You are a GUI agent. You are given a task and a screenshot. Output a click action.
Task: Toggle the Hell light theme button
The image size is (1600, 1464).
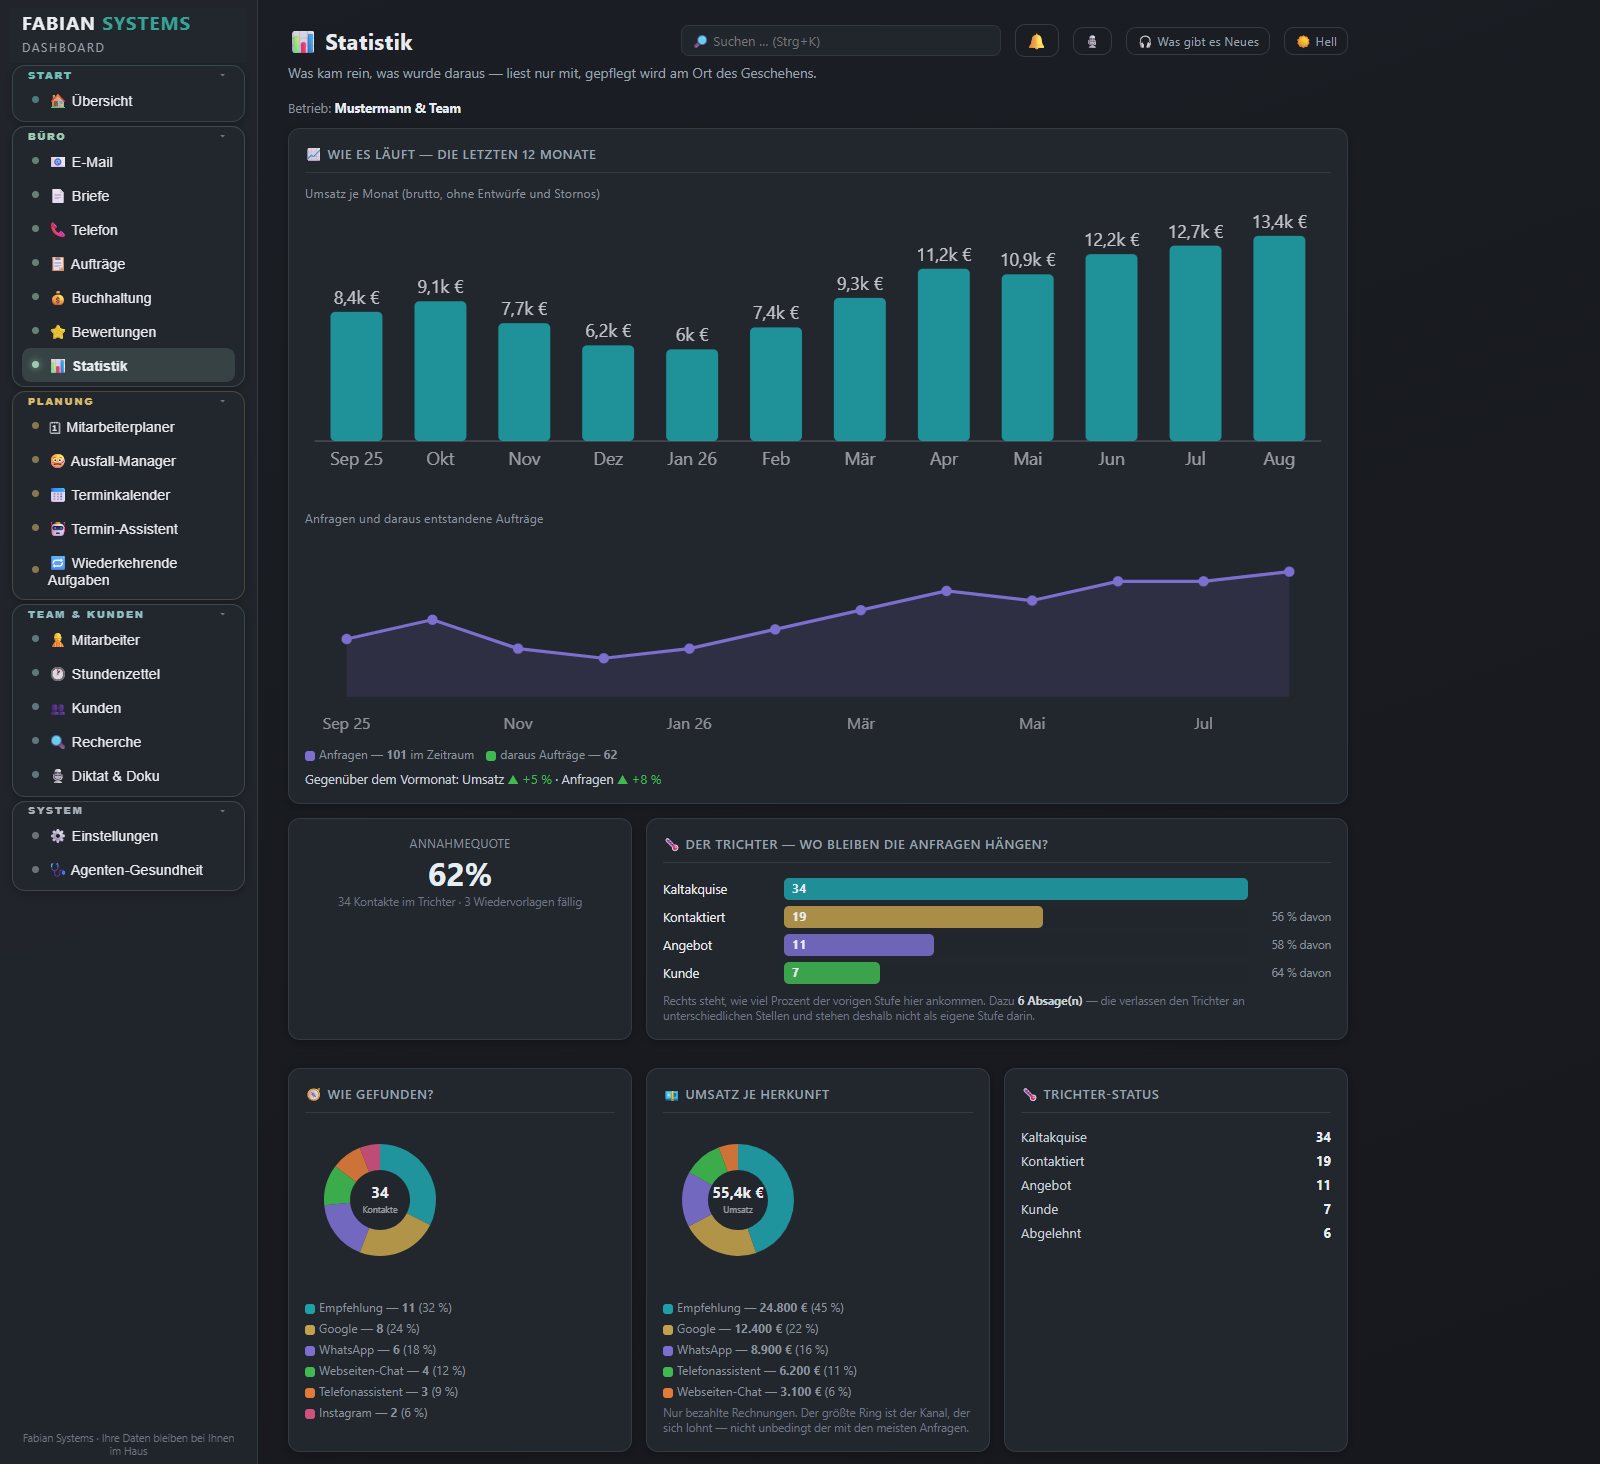[x=1316, y=41]
